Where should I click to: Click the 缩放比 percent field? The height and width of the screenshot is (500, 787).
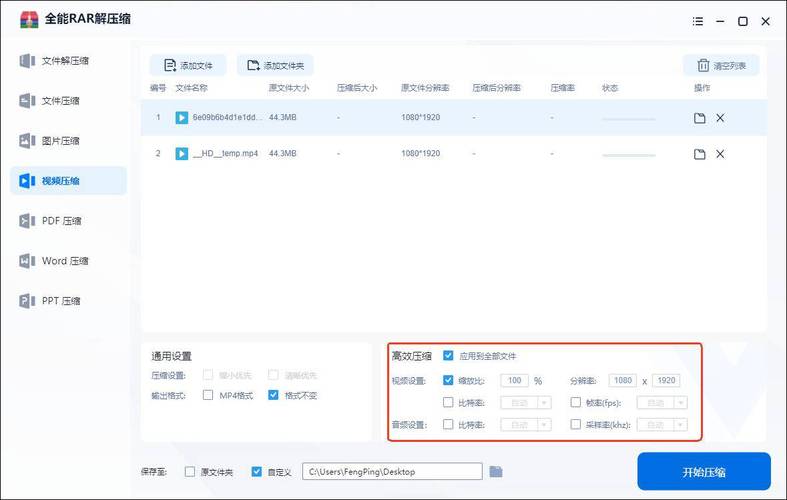pyautogui.click(x=514, y=381)
